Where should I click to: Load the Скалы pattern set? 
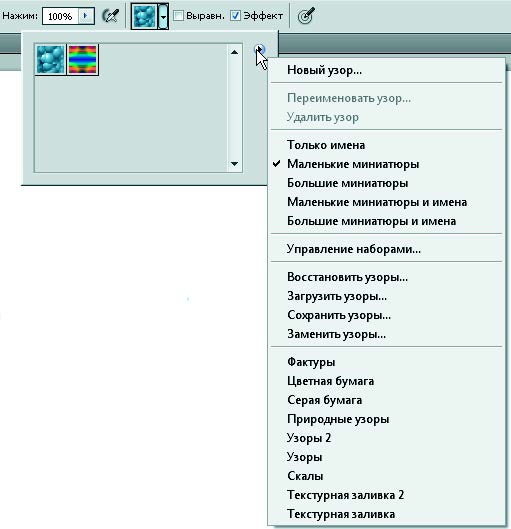pos(387,476)
